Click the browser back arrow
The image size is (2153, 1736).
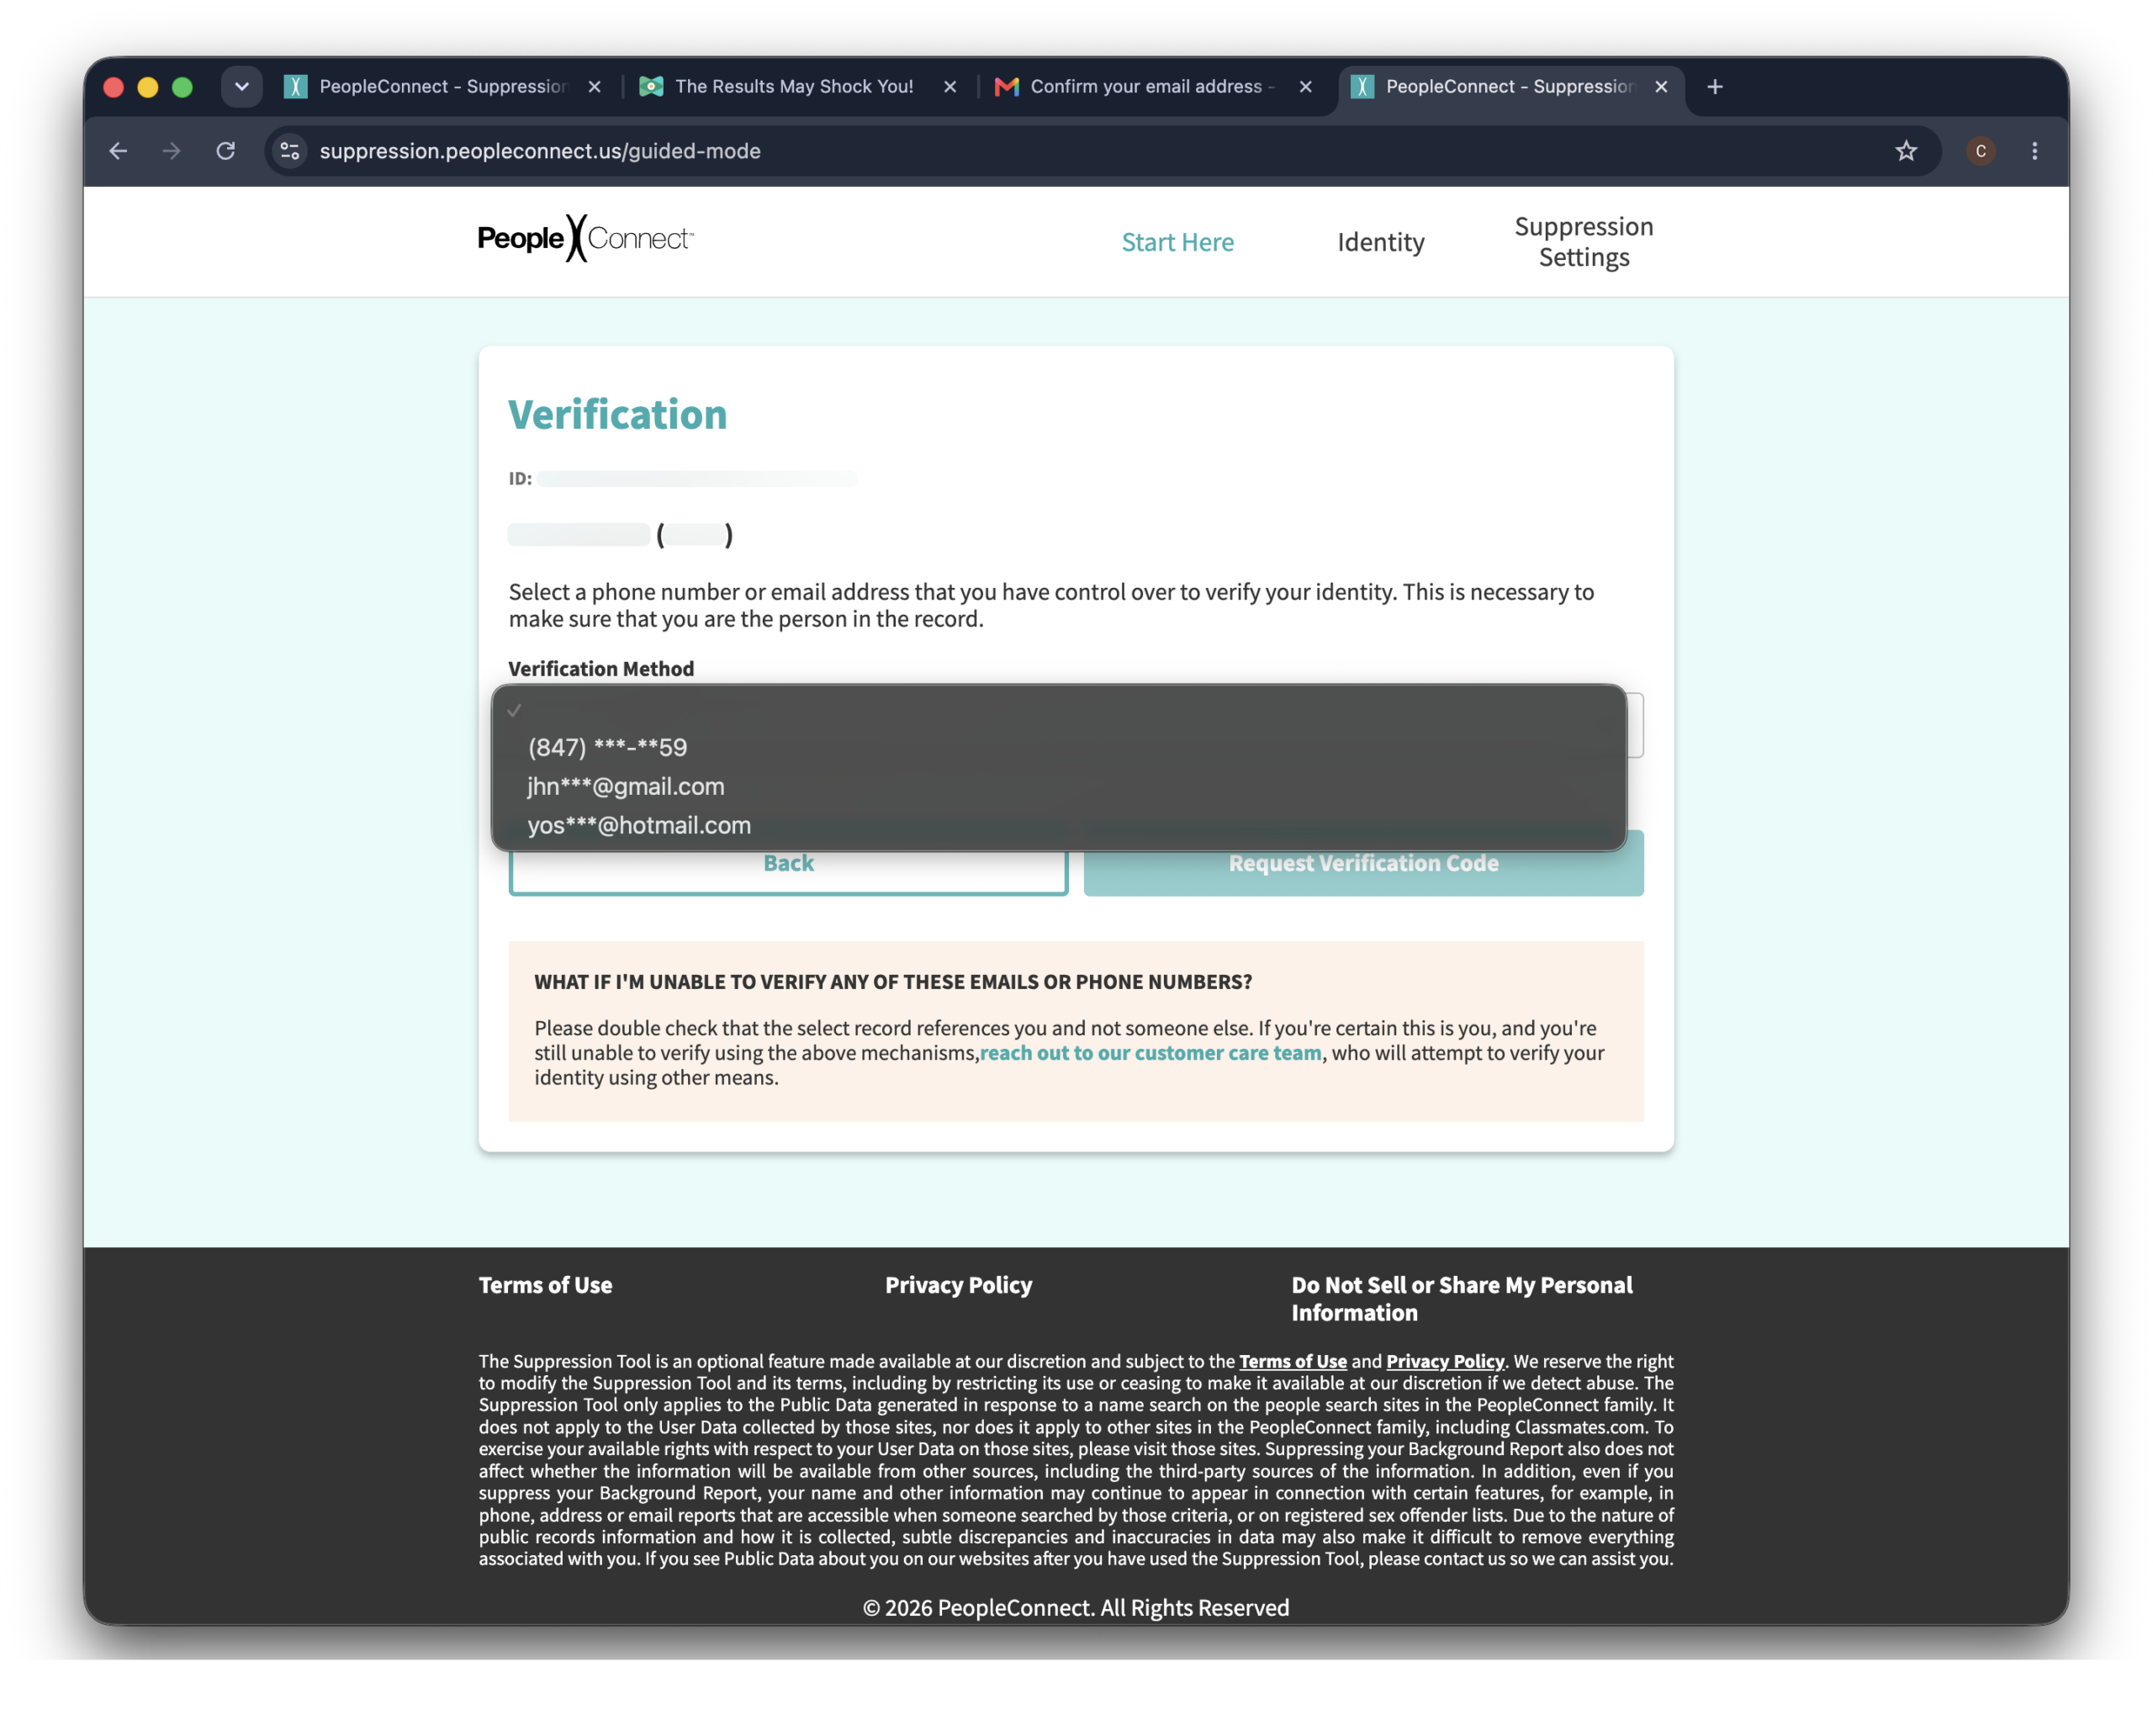pyautogui.click(x=118, y=151)
